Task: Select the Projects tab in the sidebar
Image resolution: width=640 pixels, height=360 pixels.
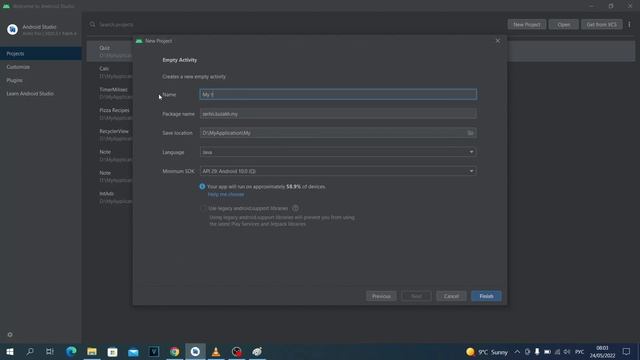Action: 41,53
